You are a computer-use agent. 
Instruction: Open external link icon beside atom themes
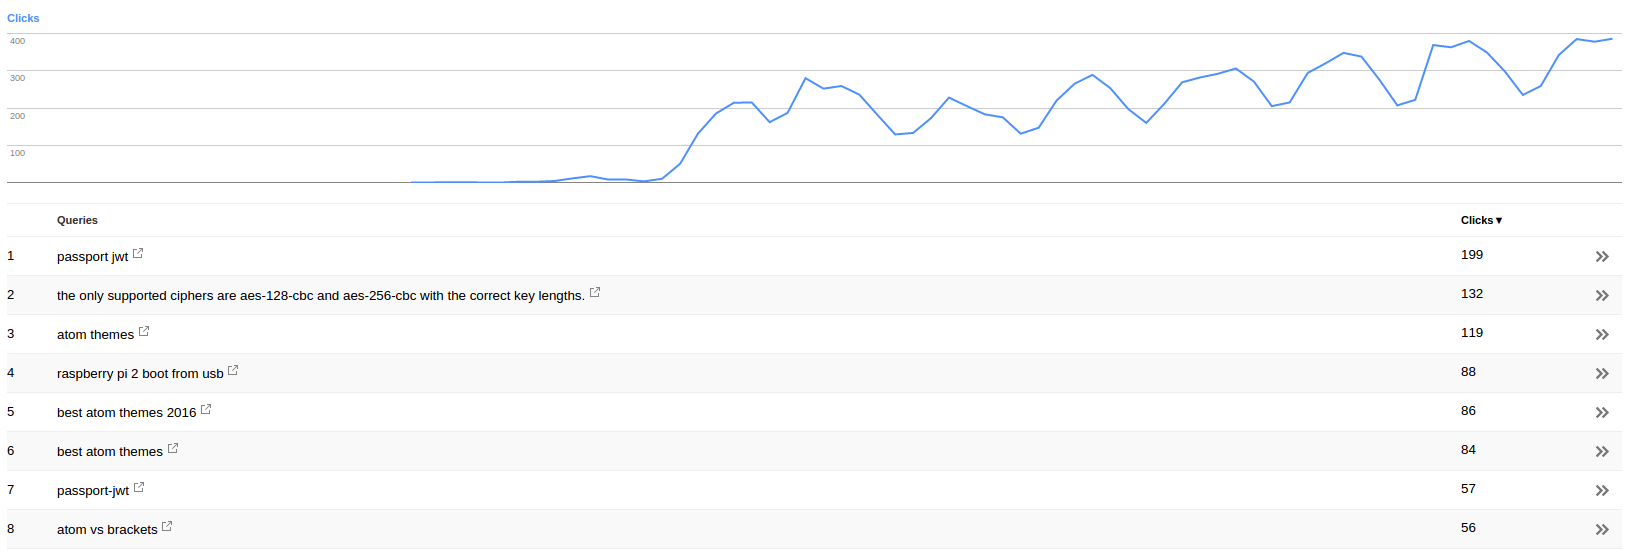144,331
